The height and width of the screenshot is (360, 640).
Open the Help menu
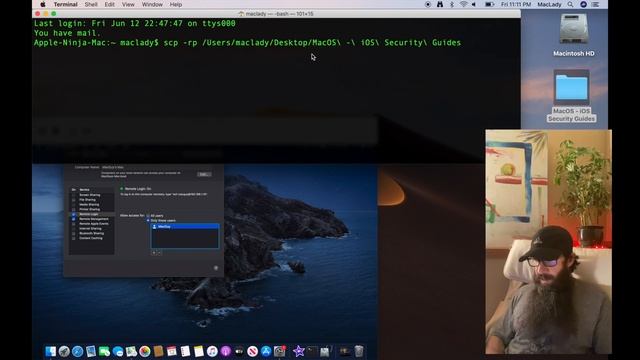(176, 4)
